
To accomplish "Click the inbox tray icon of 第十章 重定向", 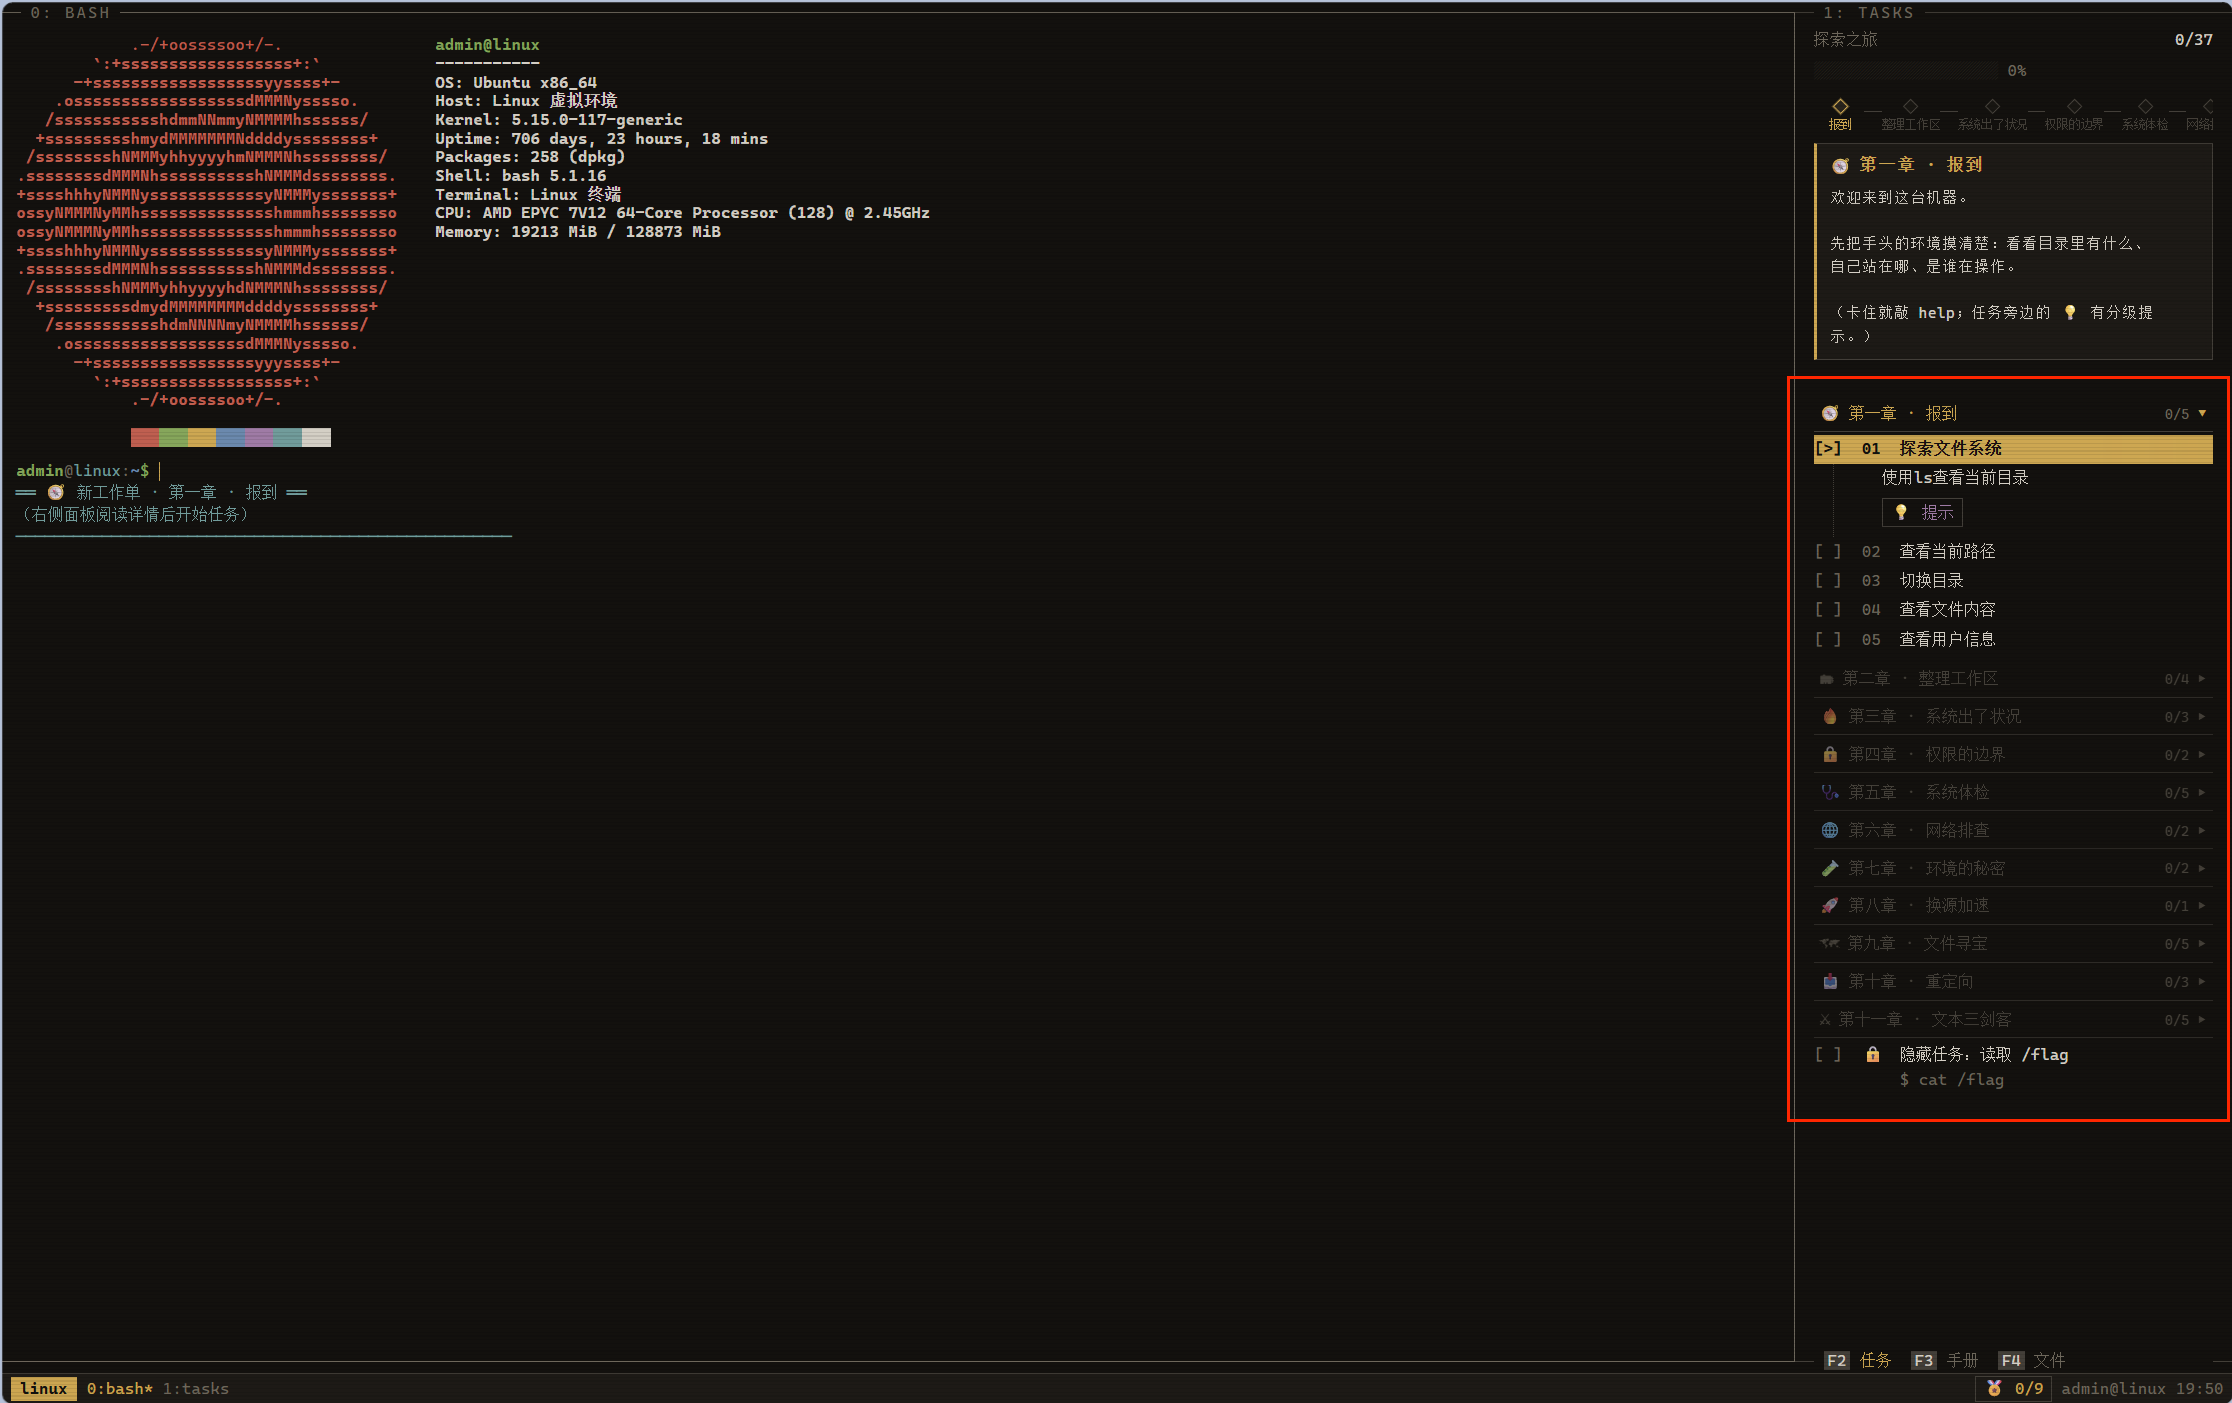I will tap(1829, 981).
